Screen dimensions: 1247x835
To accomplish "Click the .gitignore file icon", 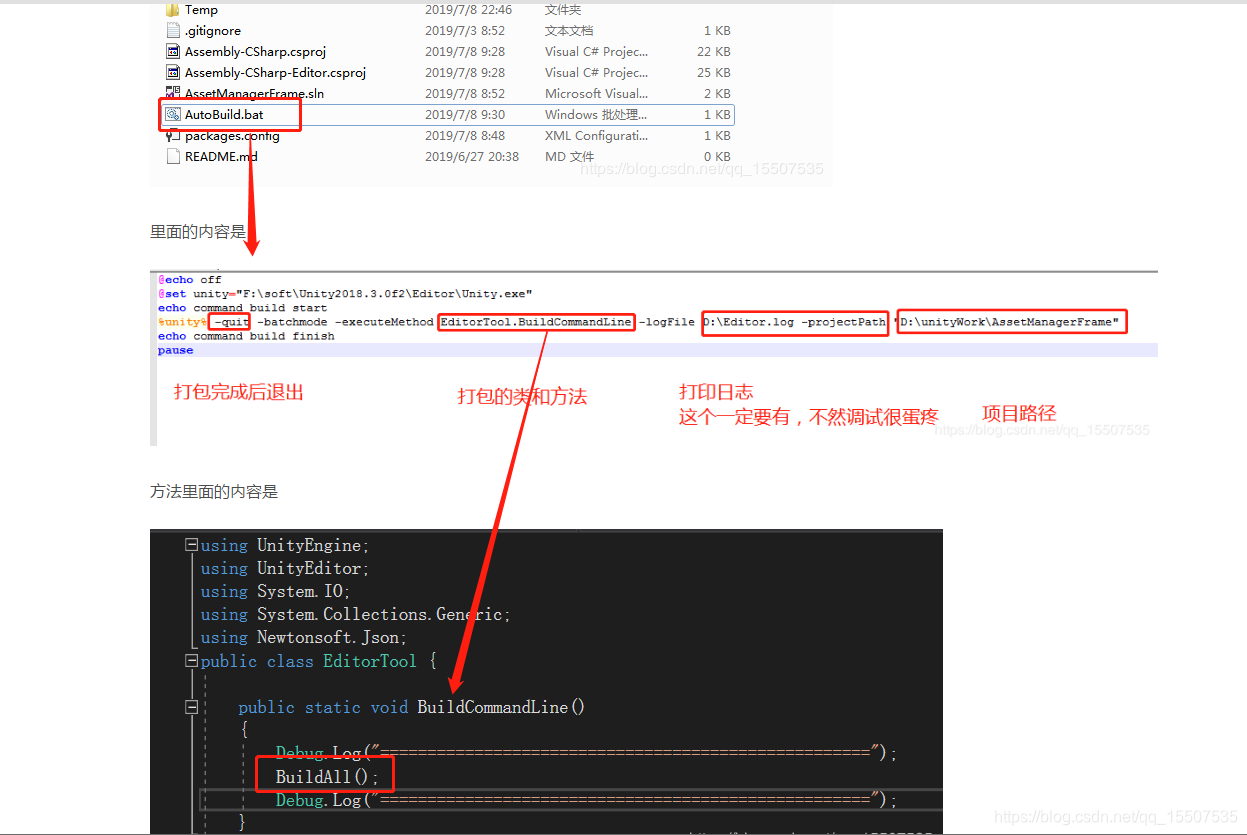I will pyautogui.click(x=172, y=31).
